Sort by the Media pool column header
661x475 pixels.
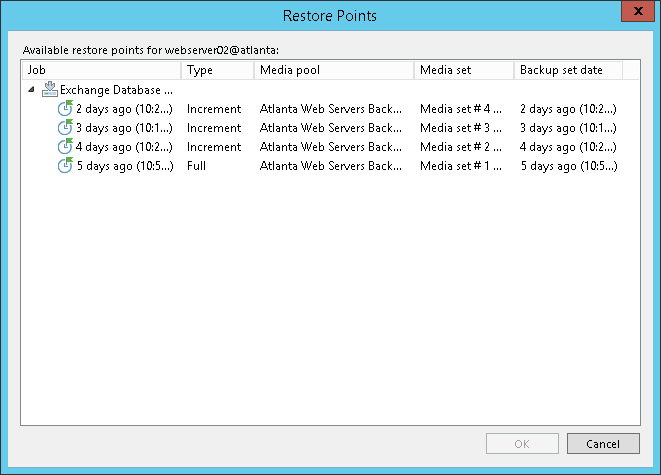point(333,70)
